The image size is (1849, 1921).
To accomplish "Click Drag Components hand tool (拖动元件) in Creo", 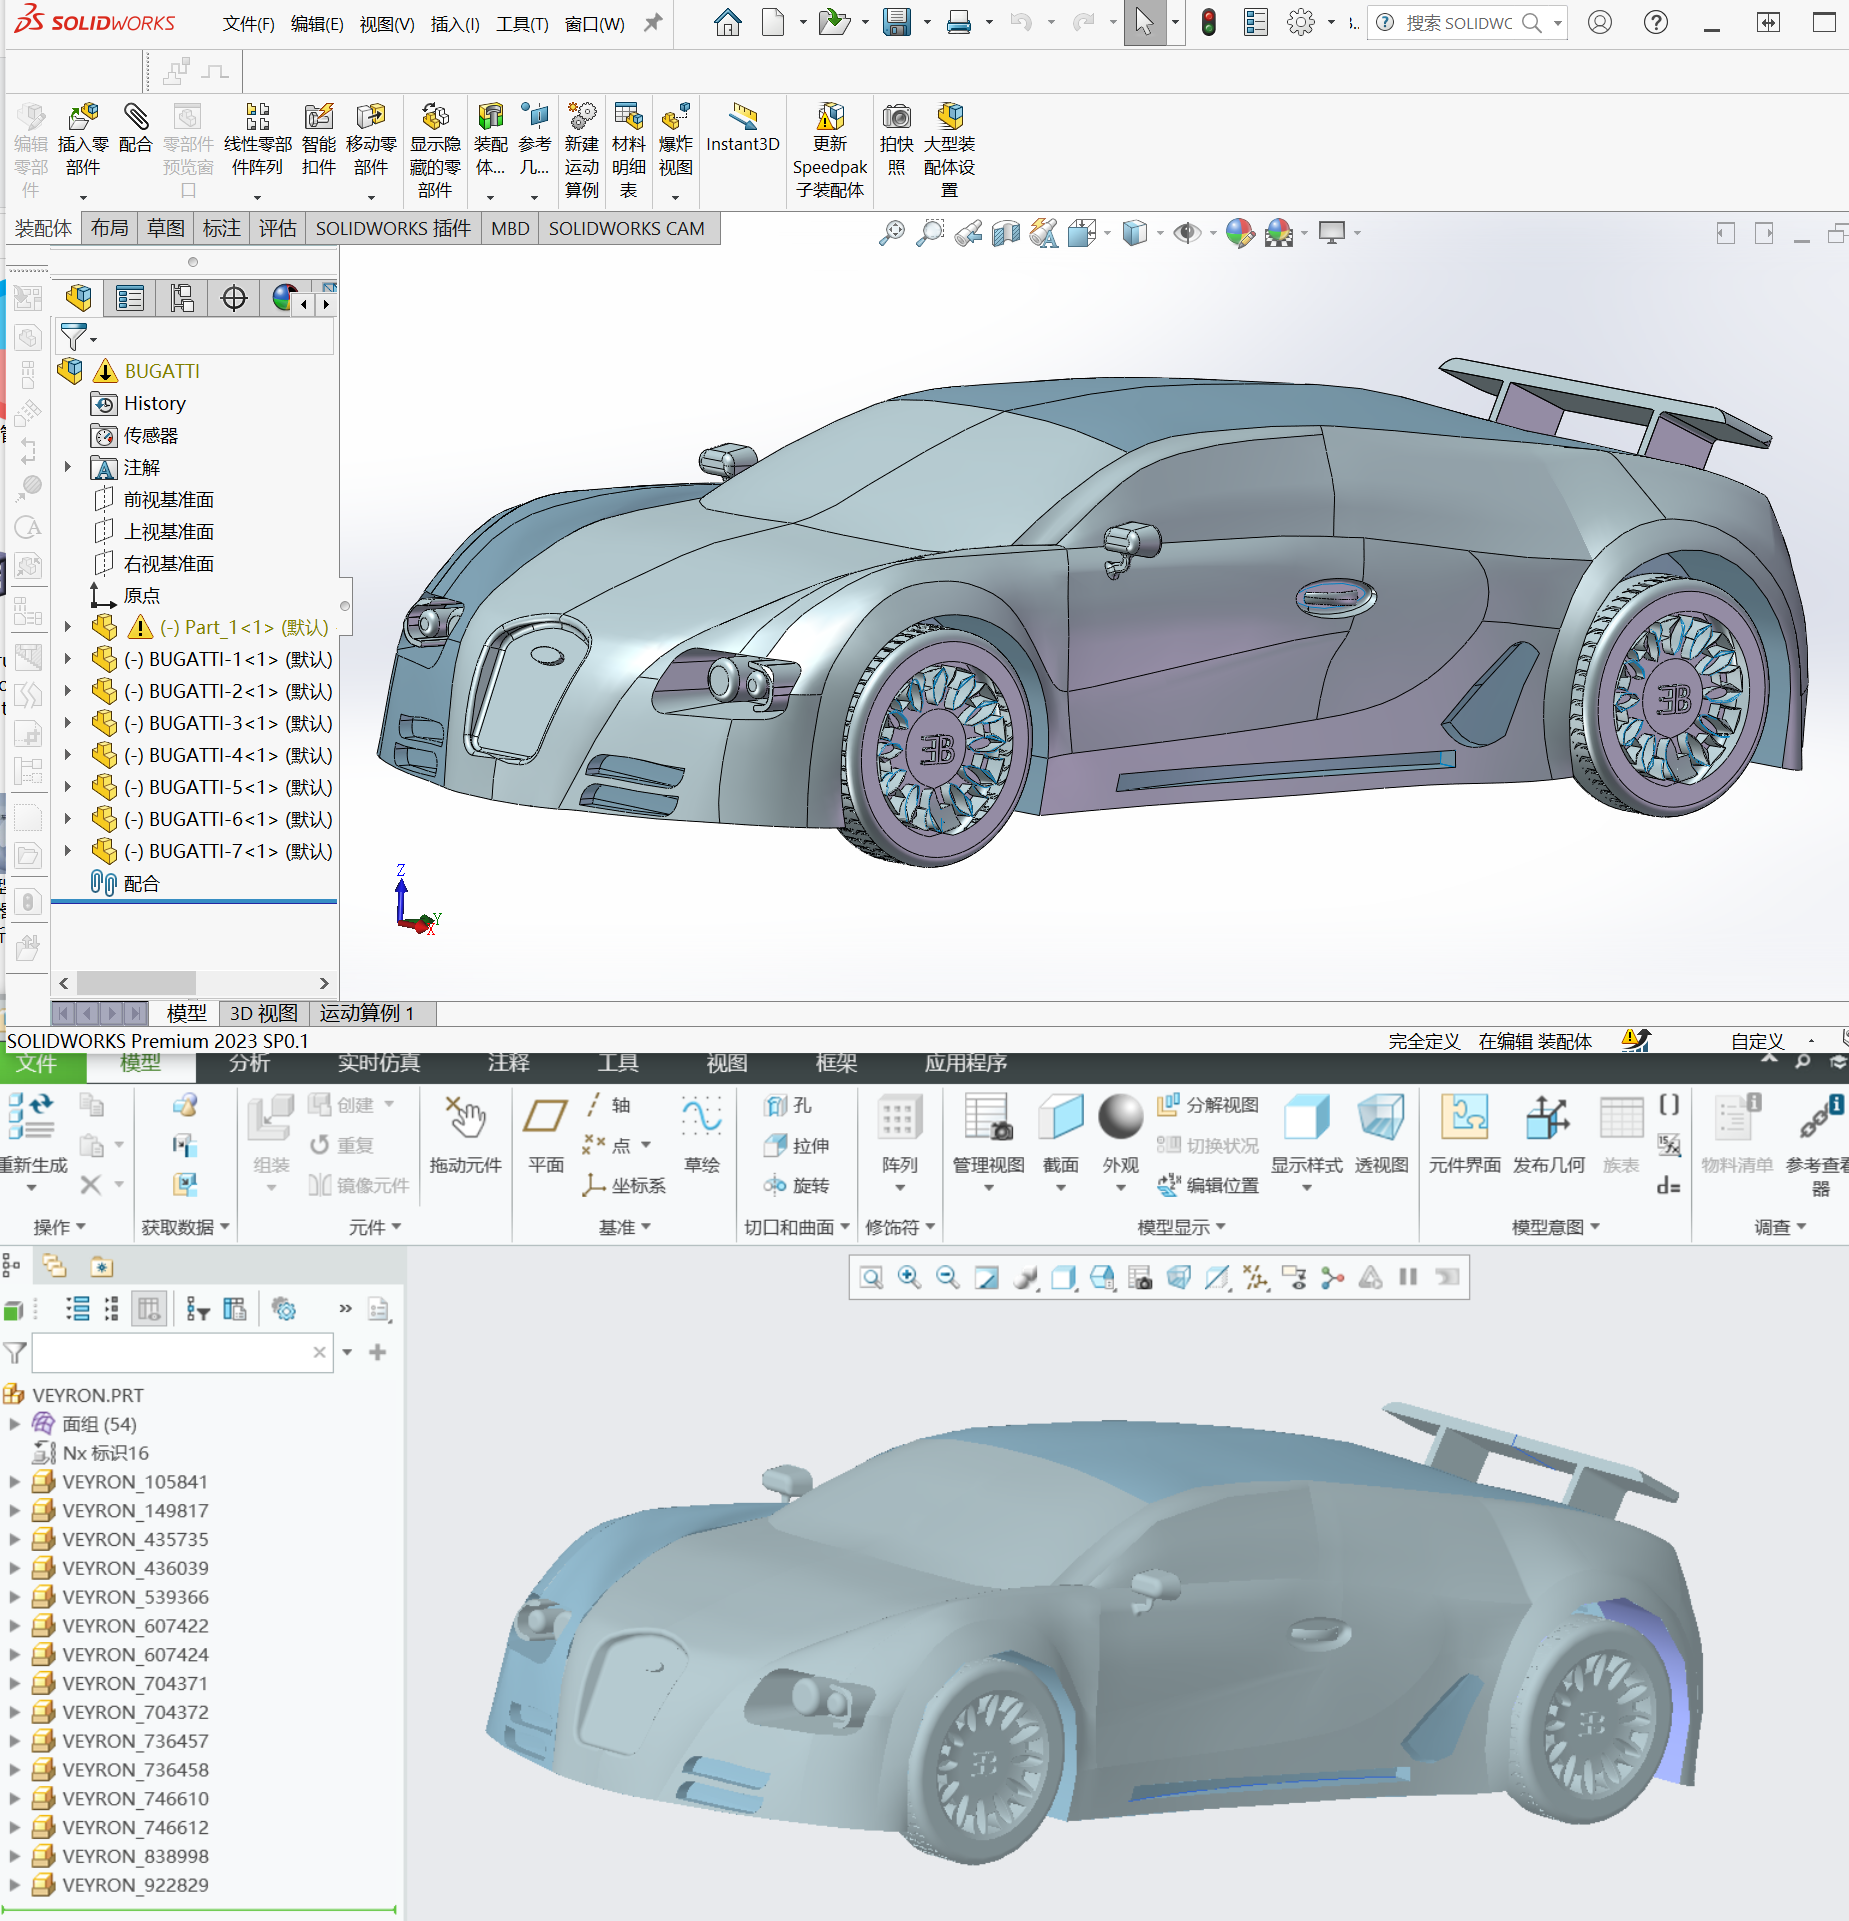I will click(x=466, y=1134).
